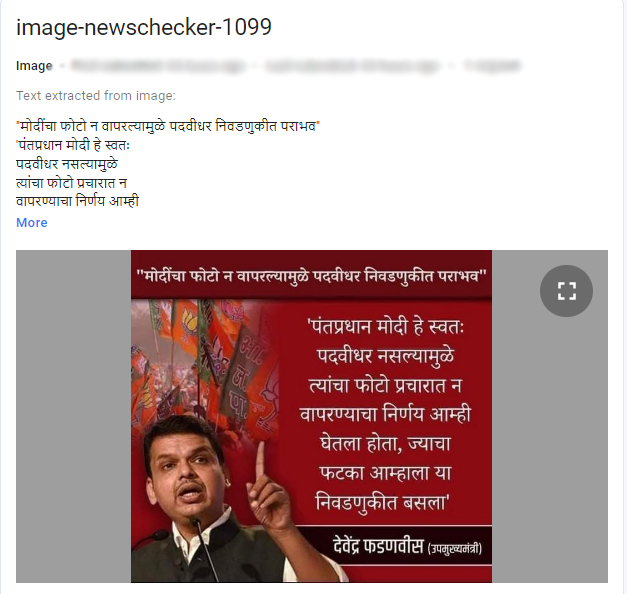
Task: Click the gray area left of the picture
Action: point(74,416)
